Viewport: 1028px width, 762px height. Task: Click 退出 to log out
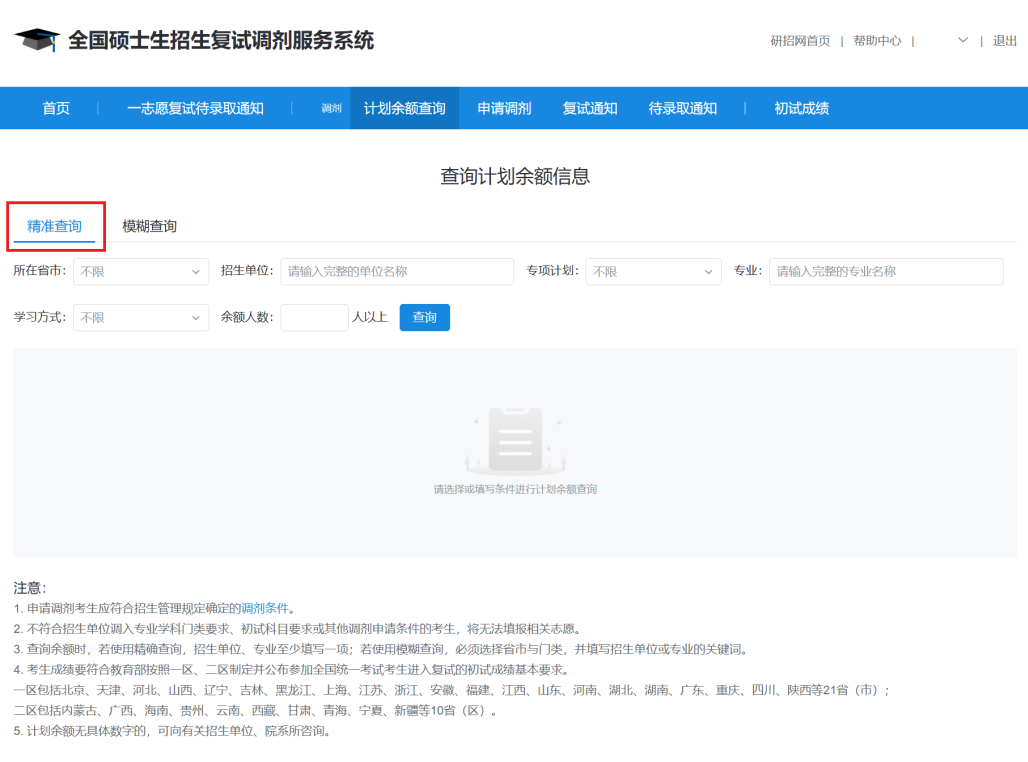(1003, 40)
